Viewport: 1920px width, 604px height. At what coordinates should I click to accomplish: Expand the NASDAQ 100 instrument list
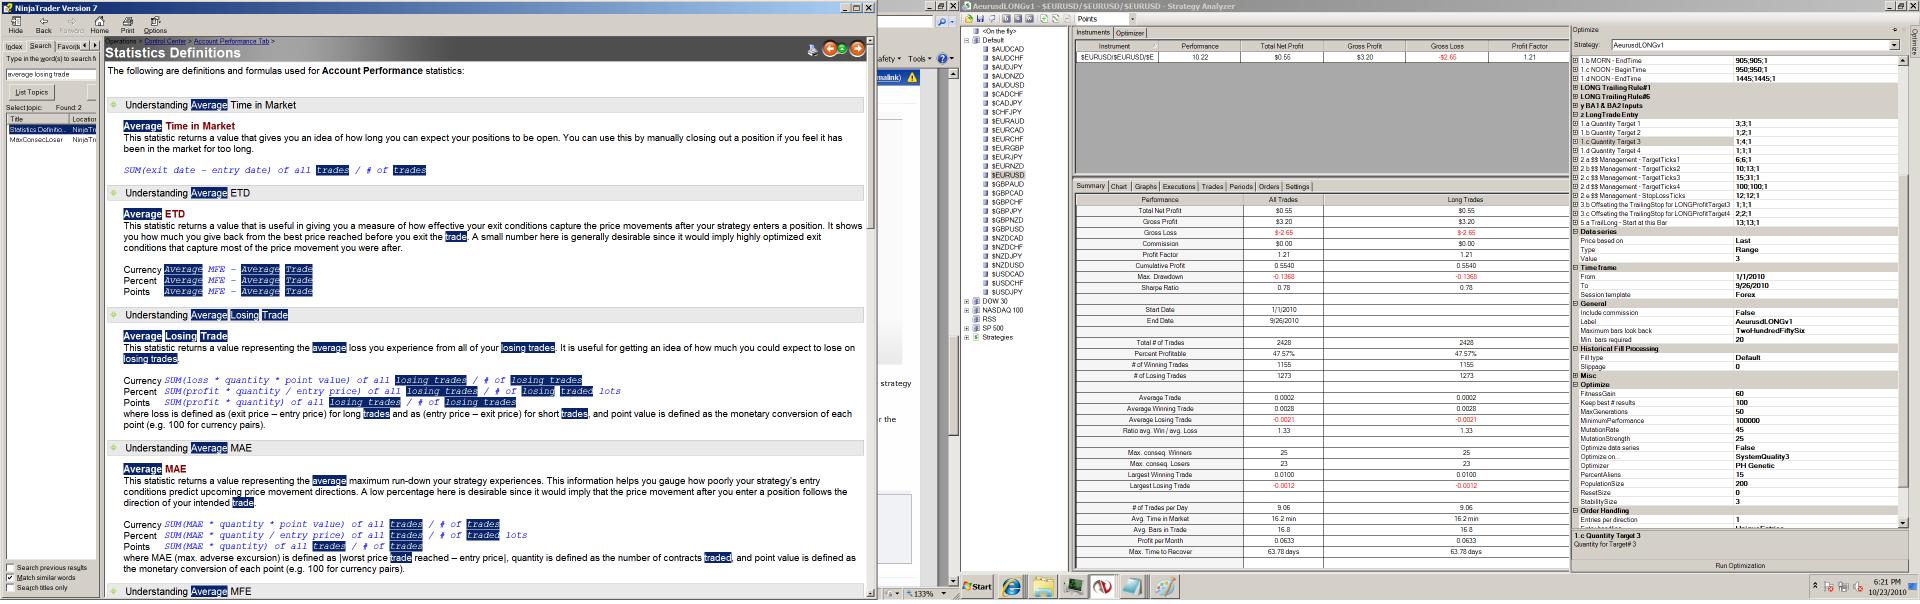tap(968, 310)
